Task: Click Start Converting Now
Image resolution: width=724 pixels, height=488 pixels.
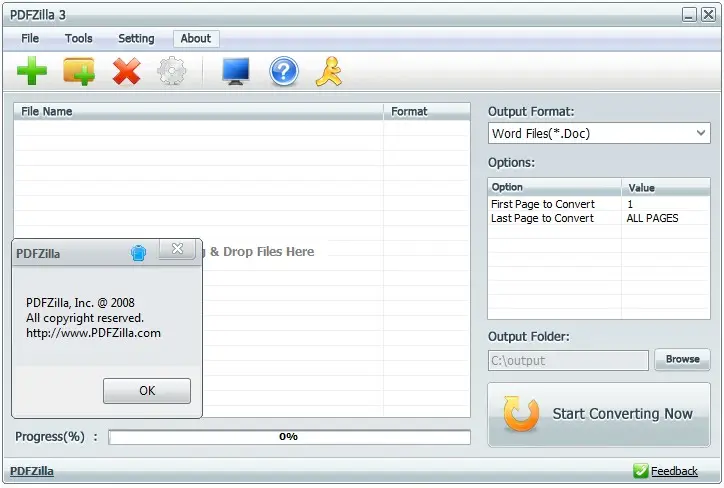Action: [599, 414]
